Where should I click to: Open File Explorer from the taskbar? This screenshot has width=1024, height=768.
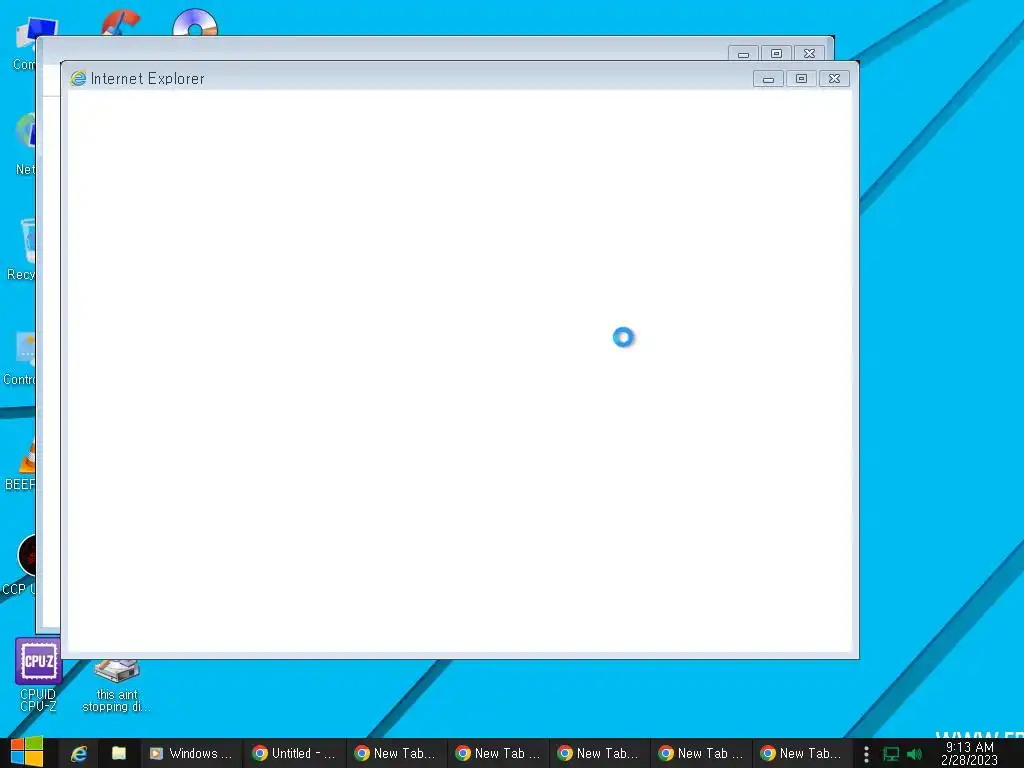click(x=119, y=754)
